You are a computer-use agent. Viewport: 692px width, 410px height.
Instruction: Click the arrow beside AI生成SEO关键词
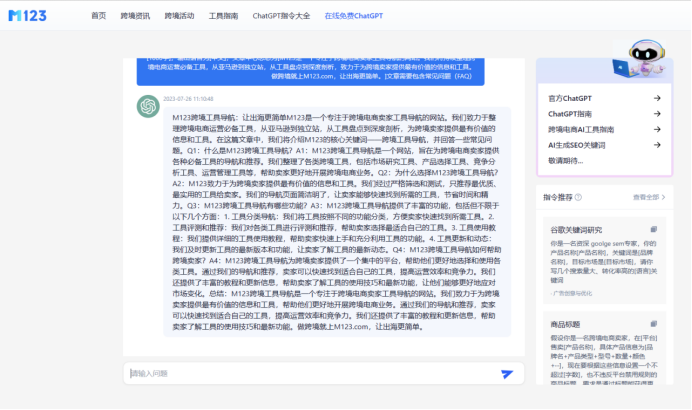[x=656, y=145]
